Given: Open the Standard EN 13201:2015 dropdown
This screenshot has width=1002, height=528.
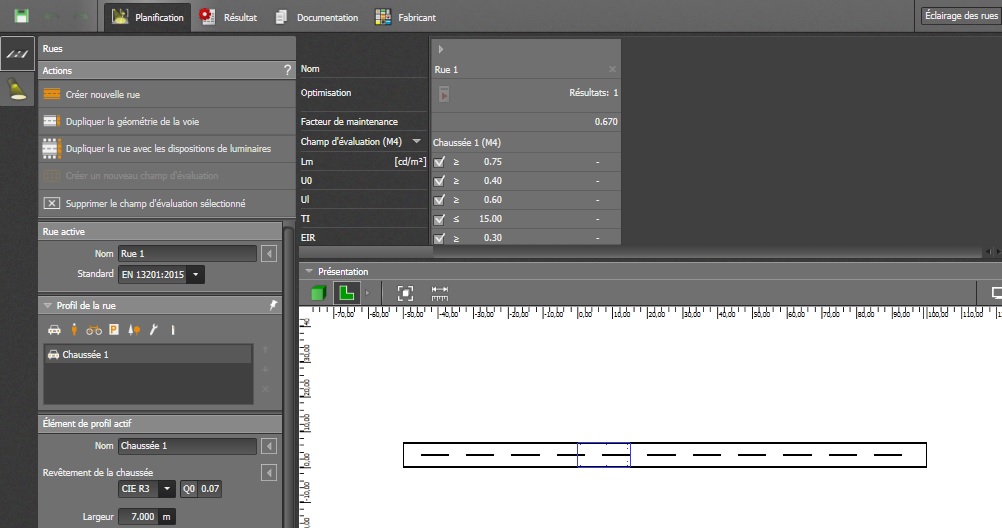Looking at the screenshot, I should point(196,274).
